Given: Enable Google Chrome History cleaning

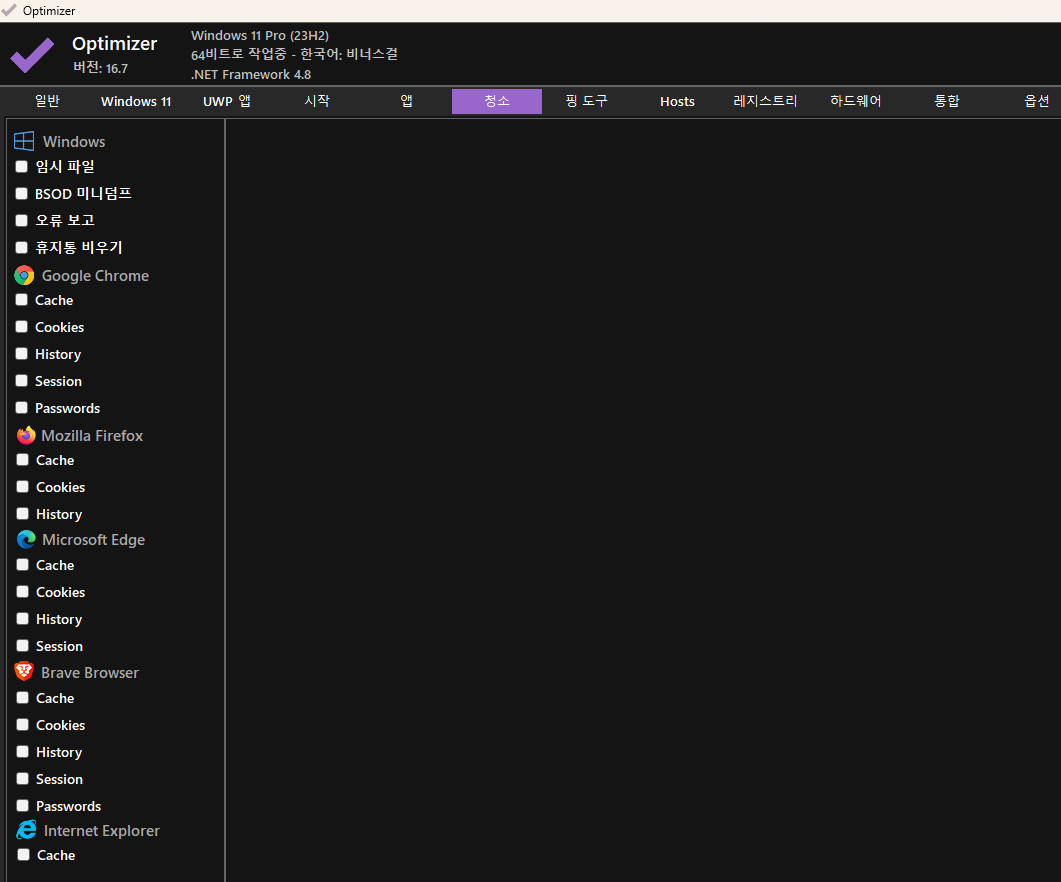Looking at the screenshot, I should point(22,354).
